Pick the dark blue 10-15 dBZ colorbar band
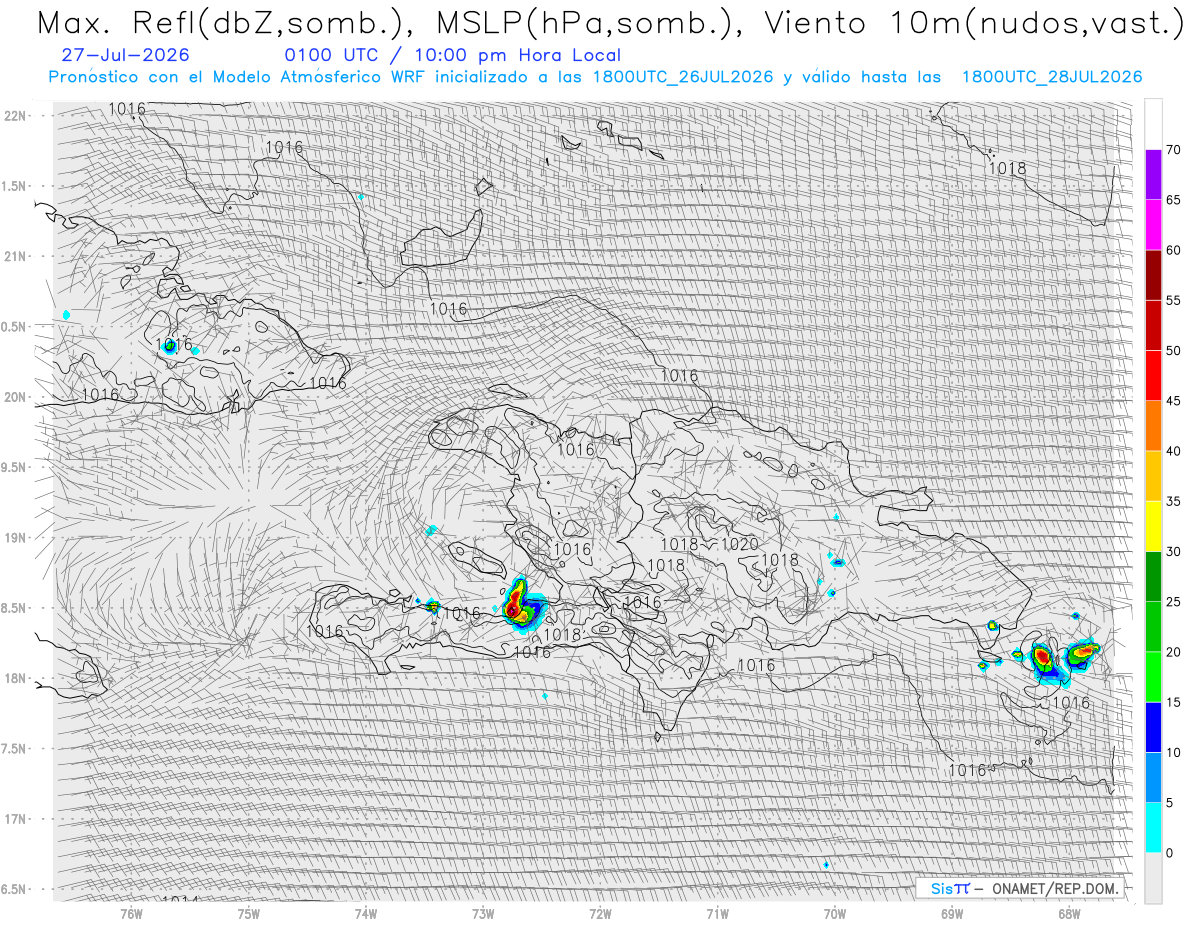 (1153, 727)
